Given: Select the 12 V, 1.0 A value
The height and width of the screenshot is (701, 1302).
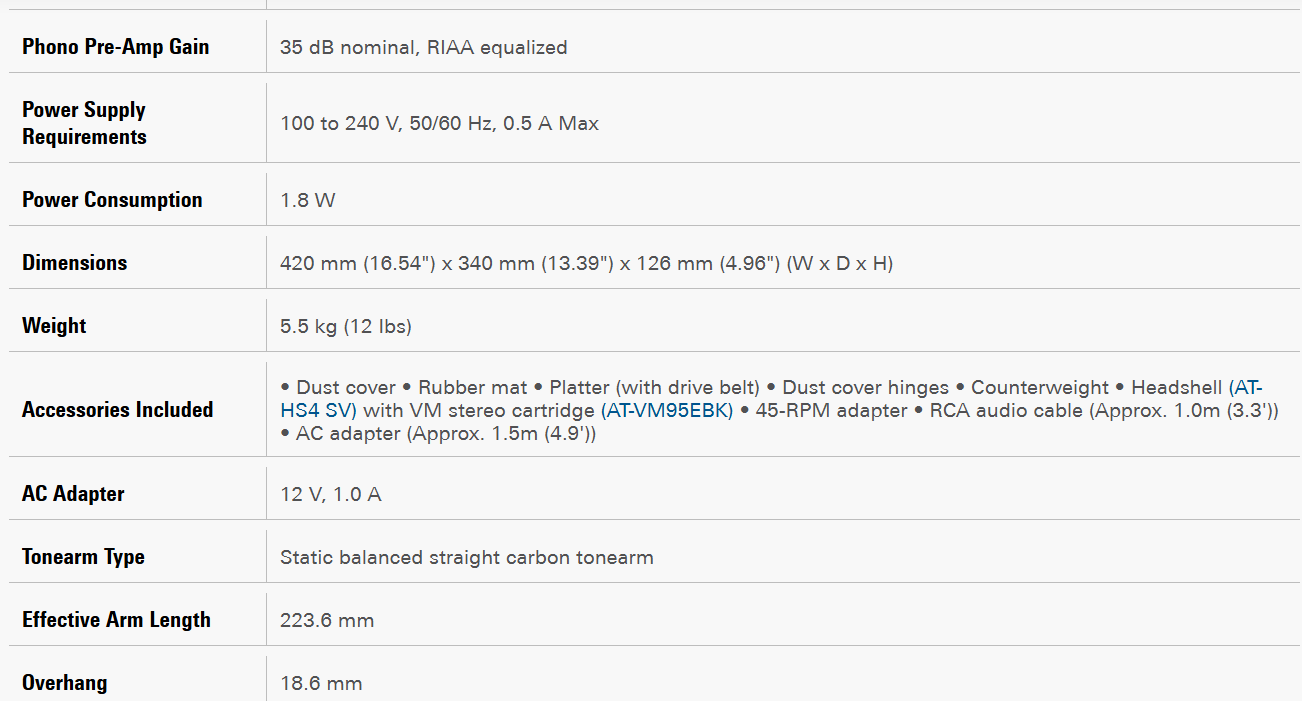Looking at the screenshot, I should pyautogui.click(x=330, y=494).
